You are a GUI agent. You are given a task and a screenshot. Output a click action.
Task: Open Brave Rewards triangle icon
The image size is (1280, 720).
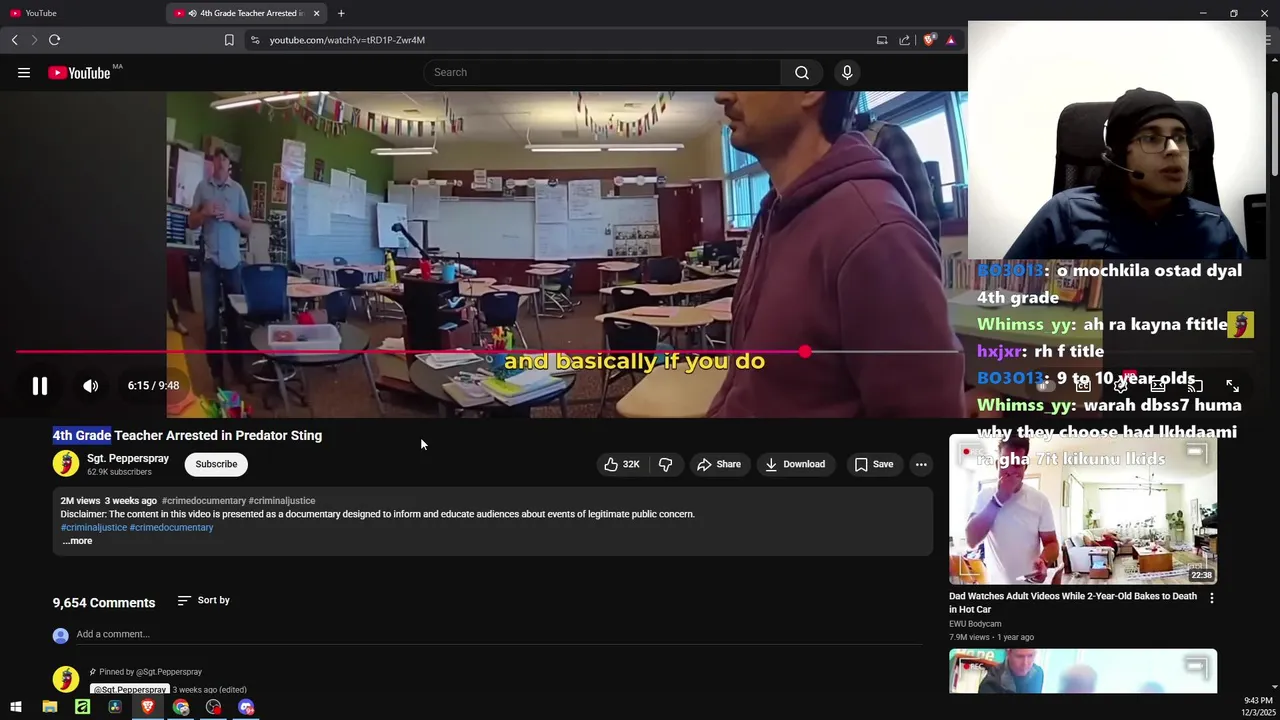[951, 40]
